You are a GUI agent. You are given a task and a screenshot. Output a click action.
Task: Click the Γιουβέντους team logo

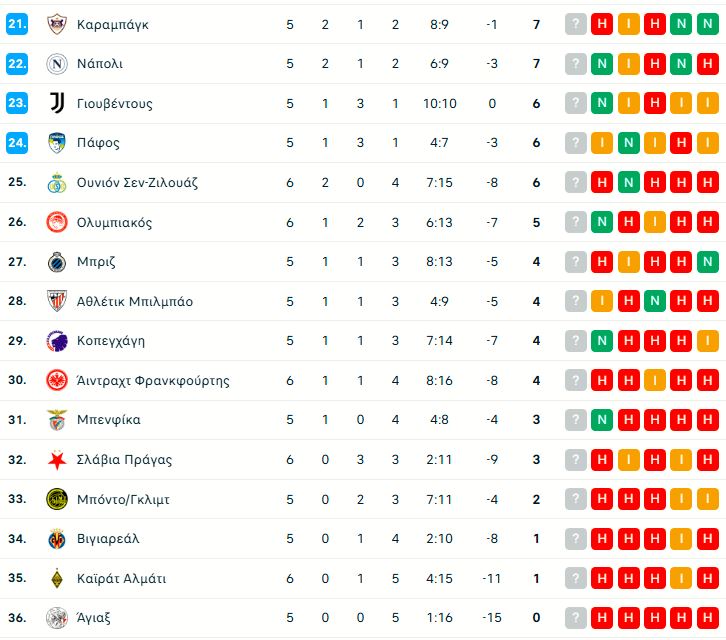[57, 103]
